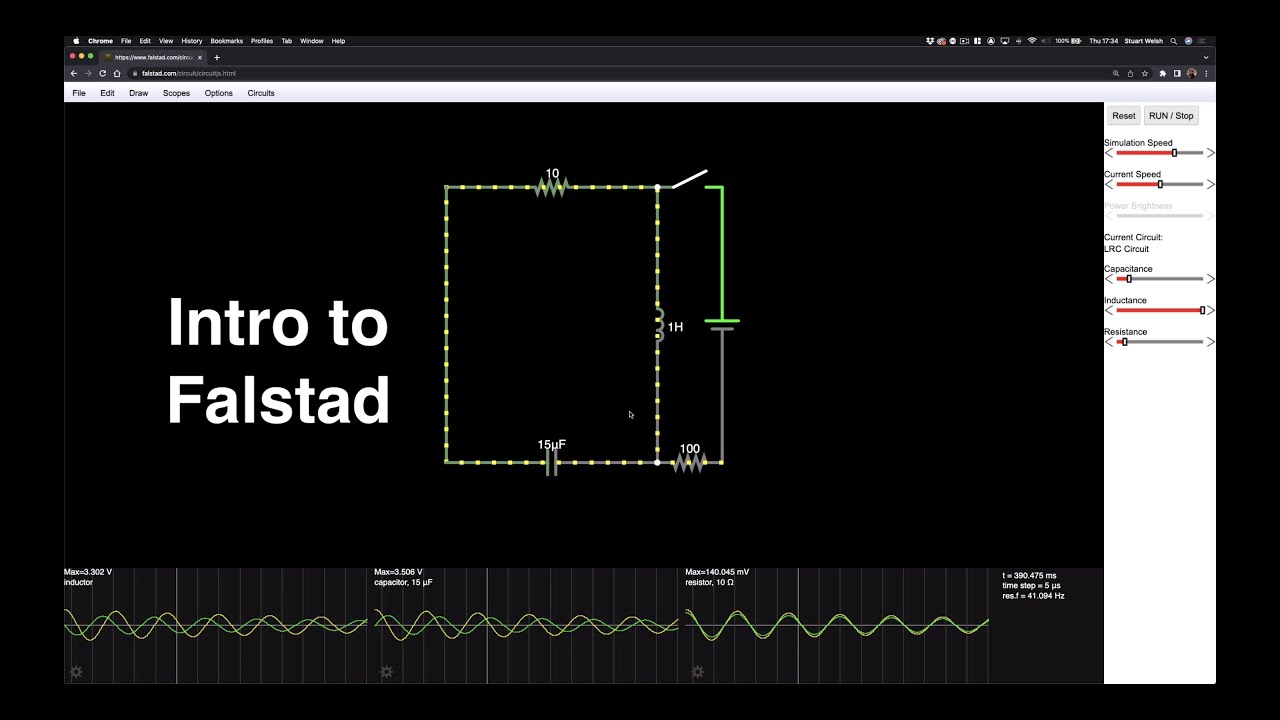Close the falstad.com browser tab
This screenshot has width=1280, height=720.
click(200, 57)
